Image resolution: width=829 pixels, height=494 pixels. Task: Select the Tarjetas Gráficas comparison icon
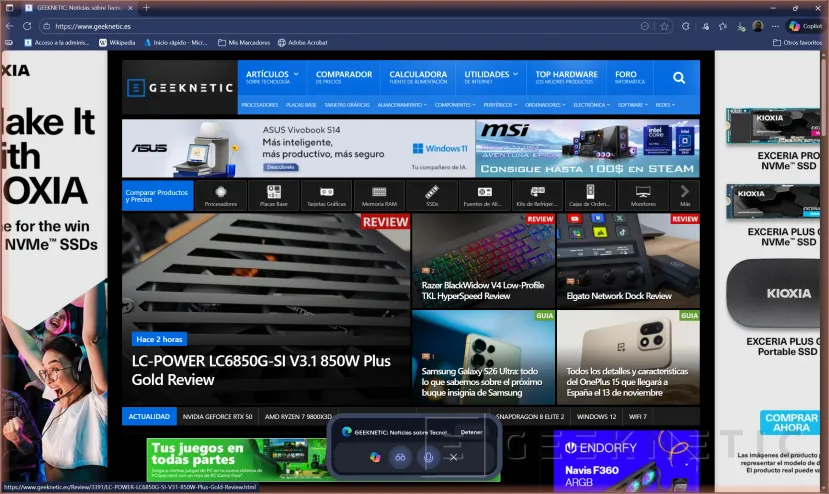[326, 196]
